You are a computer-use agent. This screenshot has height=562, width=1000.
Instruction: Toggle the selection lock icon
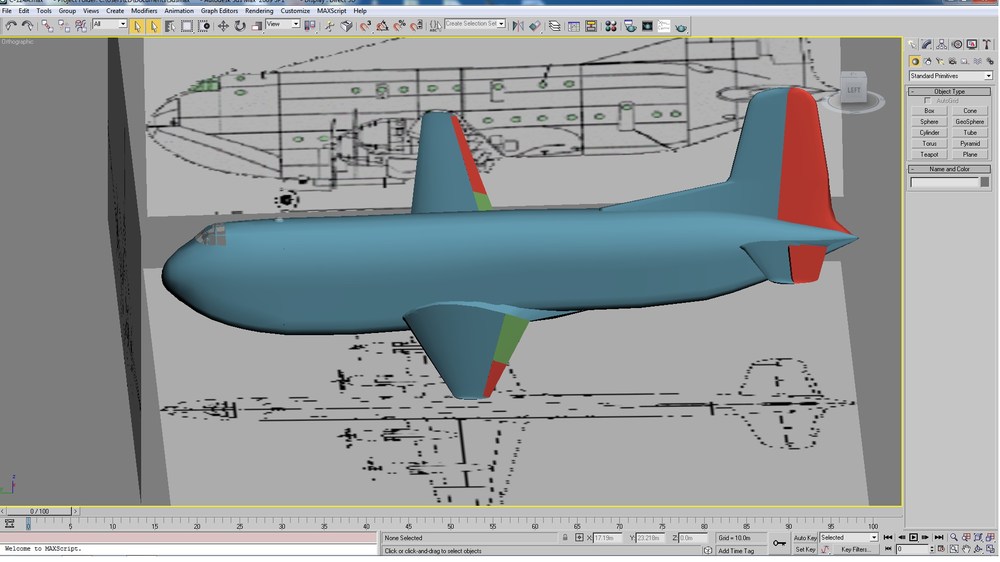(x=565, y=538)
